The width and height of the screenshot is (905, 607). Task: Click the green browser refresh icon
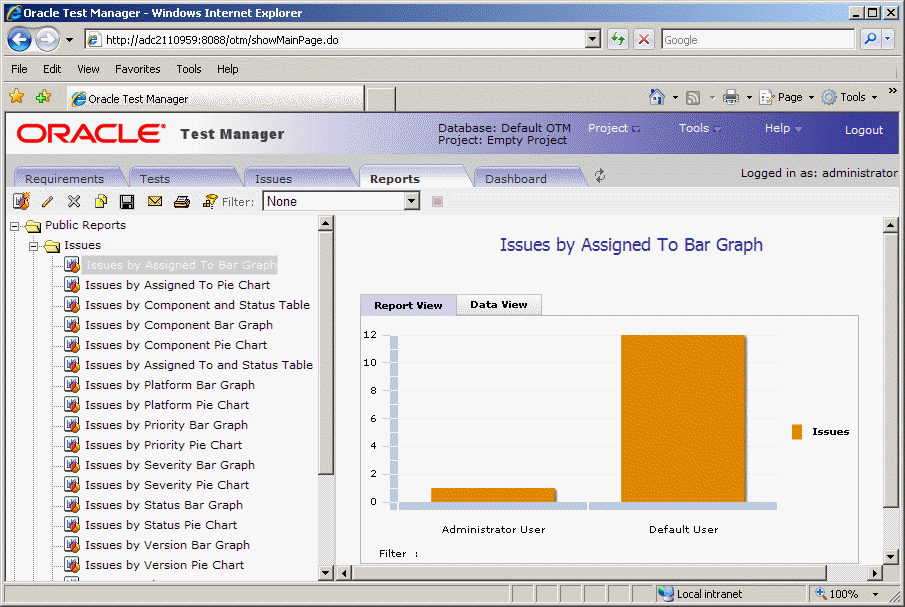(618, 39)
